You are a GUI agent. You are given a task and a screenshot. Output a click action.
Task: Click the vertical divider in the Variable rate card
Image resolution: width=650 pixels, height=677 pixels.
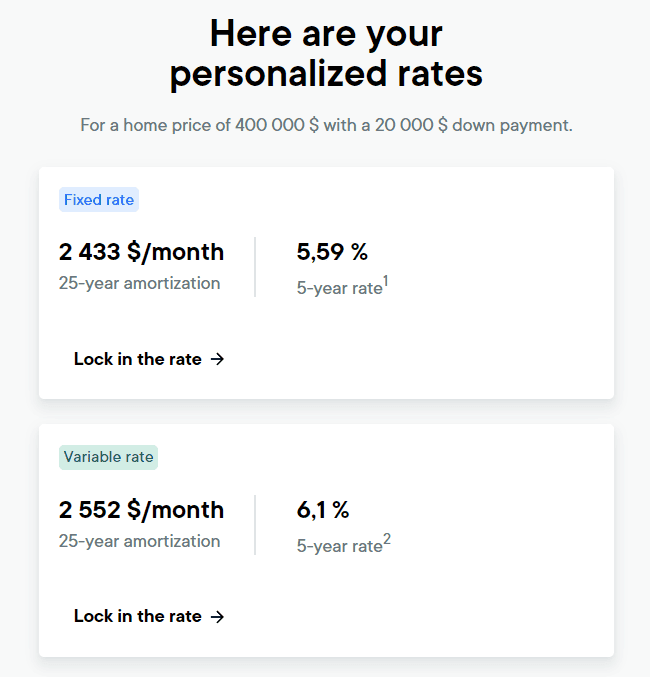pos(255,525)
